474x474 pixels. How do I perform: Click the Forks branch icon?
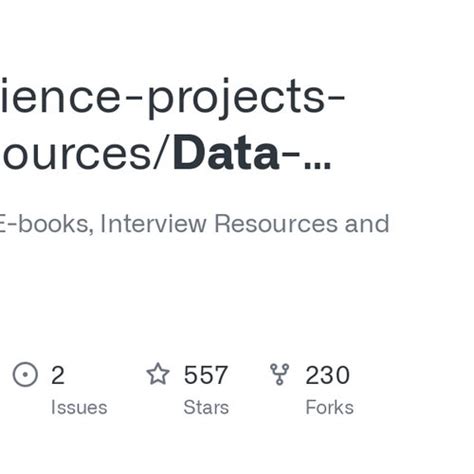(x=279, y=374)
